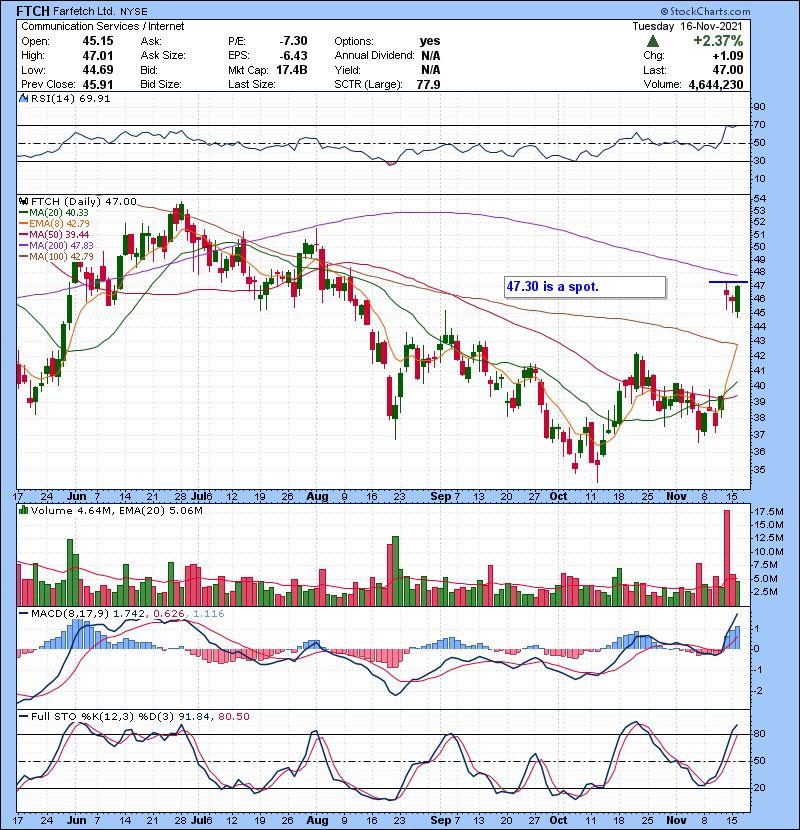Select the Open value 45.15
This screenshot has height=830, width=800.
pos(98,41)
